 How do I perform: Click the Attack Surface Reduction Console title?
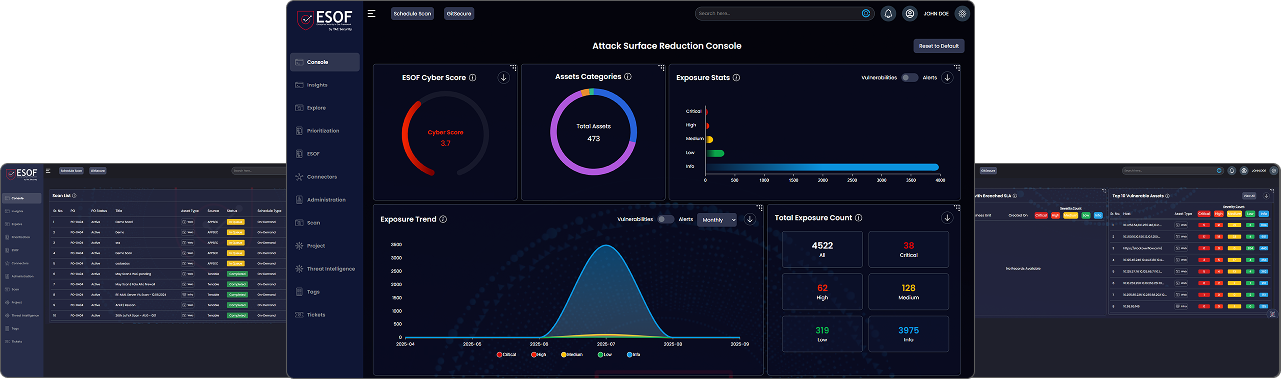668,46
